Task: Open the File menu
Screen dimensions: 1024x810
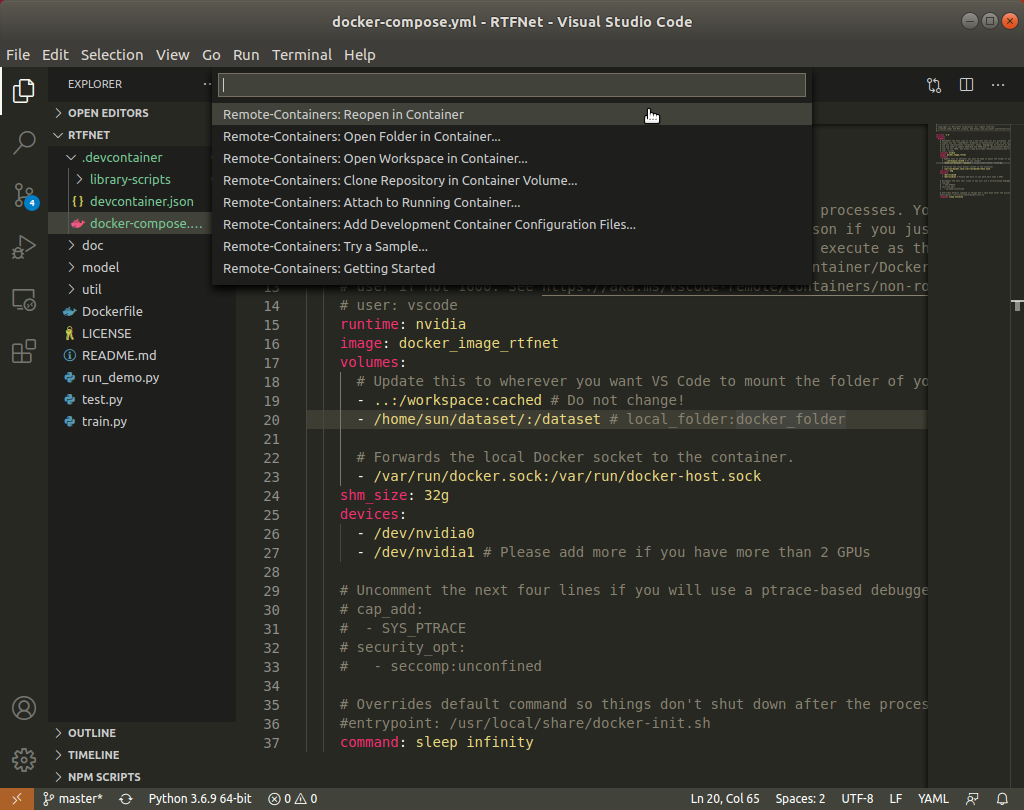Action: tap(18, 55)
